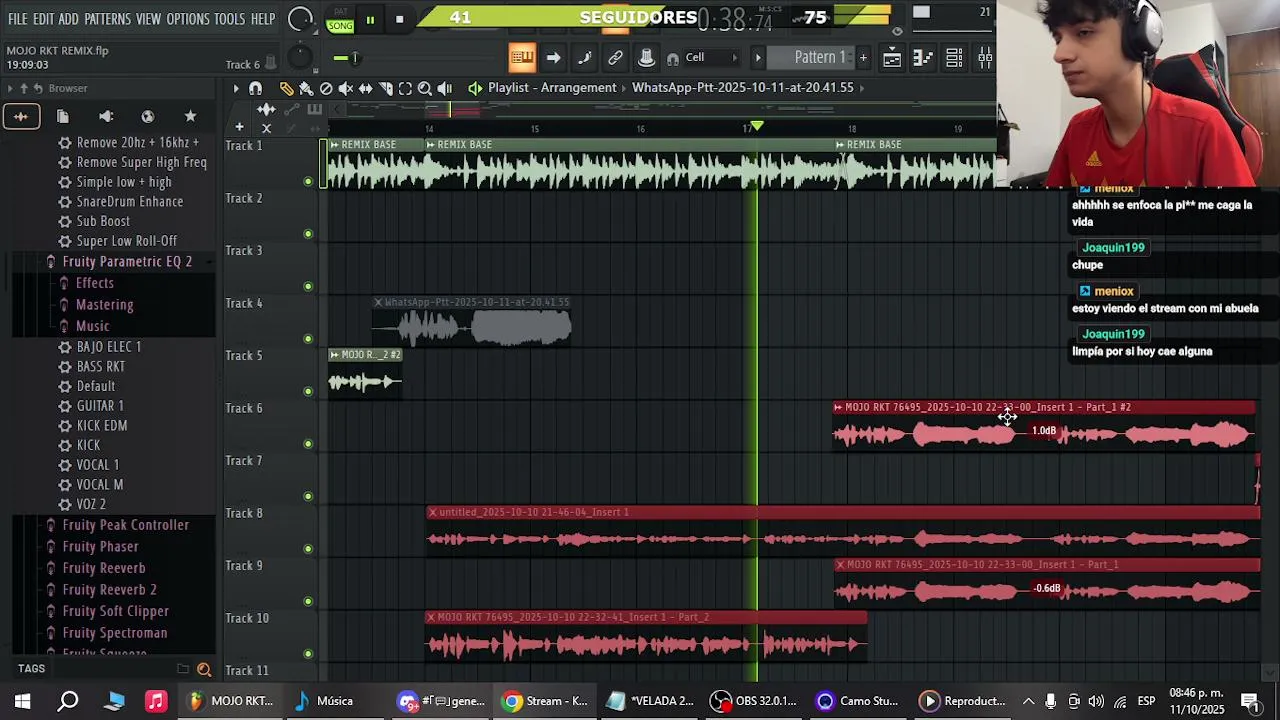This screenshot has width=1280, height=720.
Task: Open the Browser menu arrow
Action: point(10,88)
